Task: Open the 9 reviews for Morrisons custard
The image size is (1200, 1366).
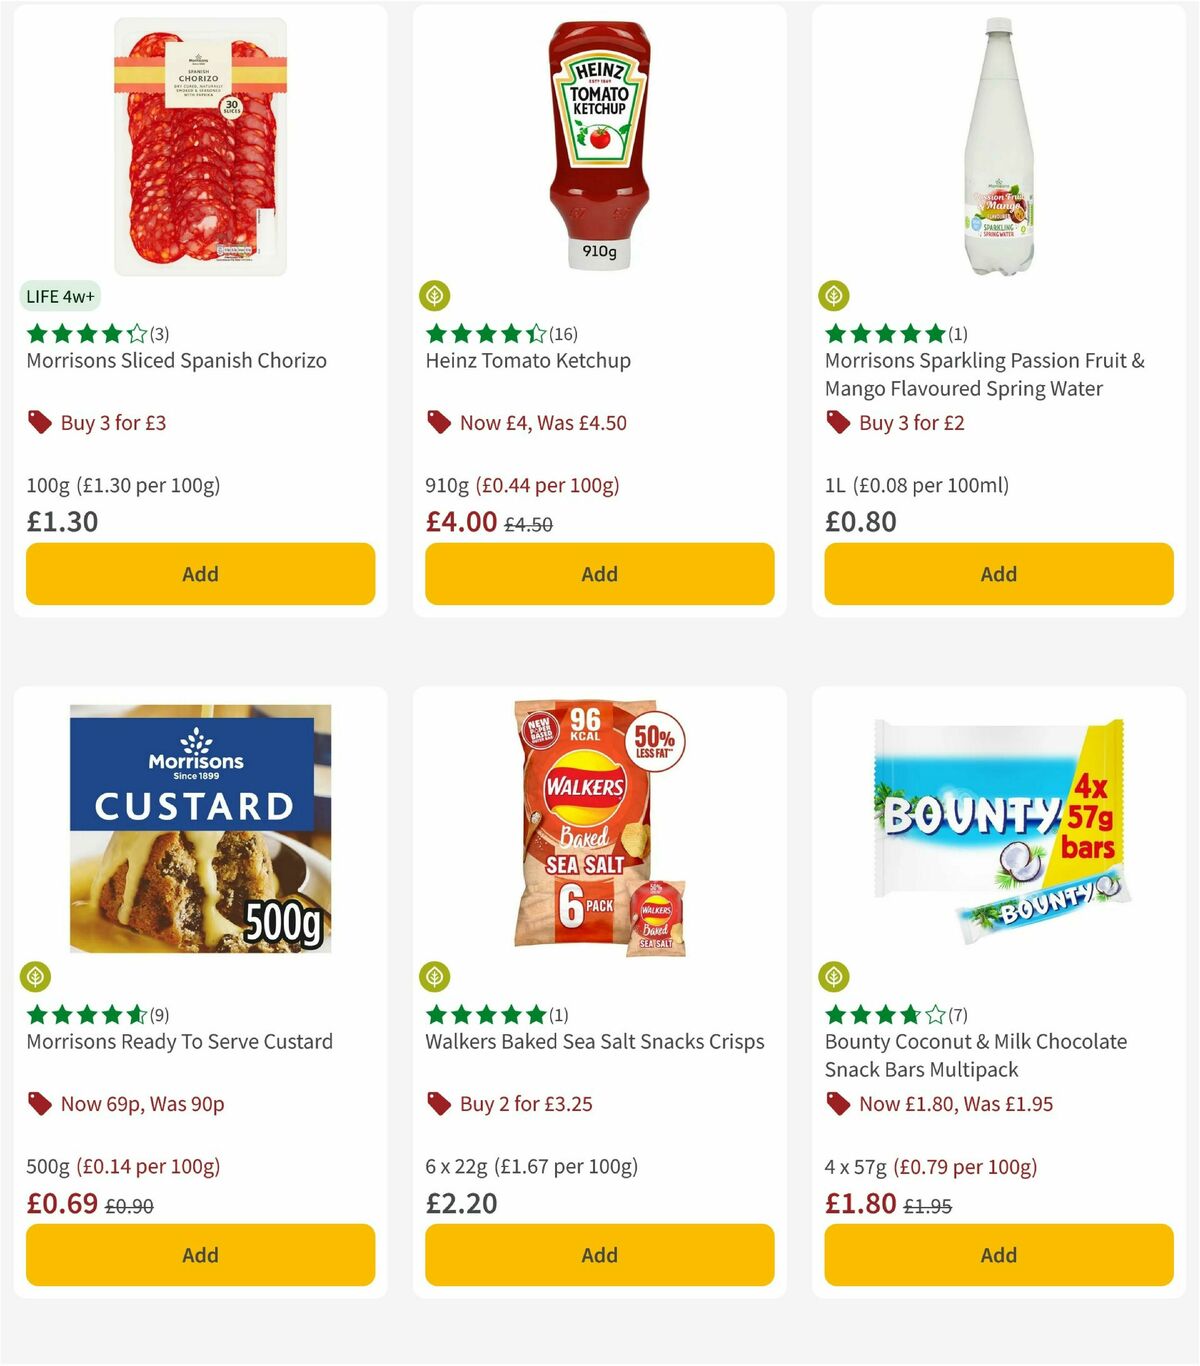Action: pos(159,1015)
